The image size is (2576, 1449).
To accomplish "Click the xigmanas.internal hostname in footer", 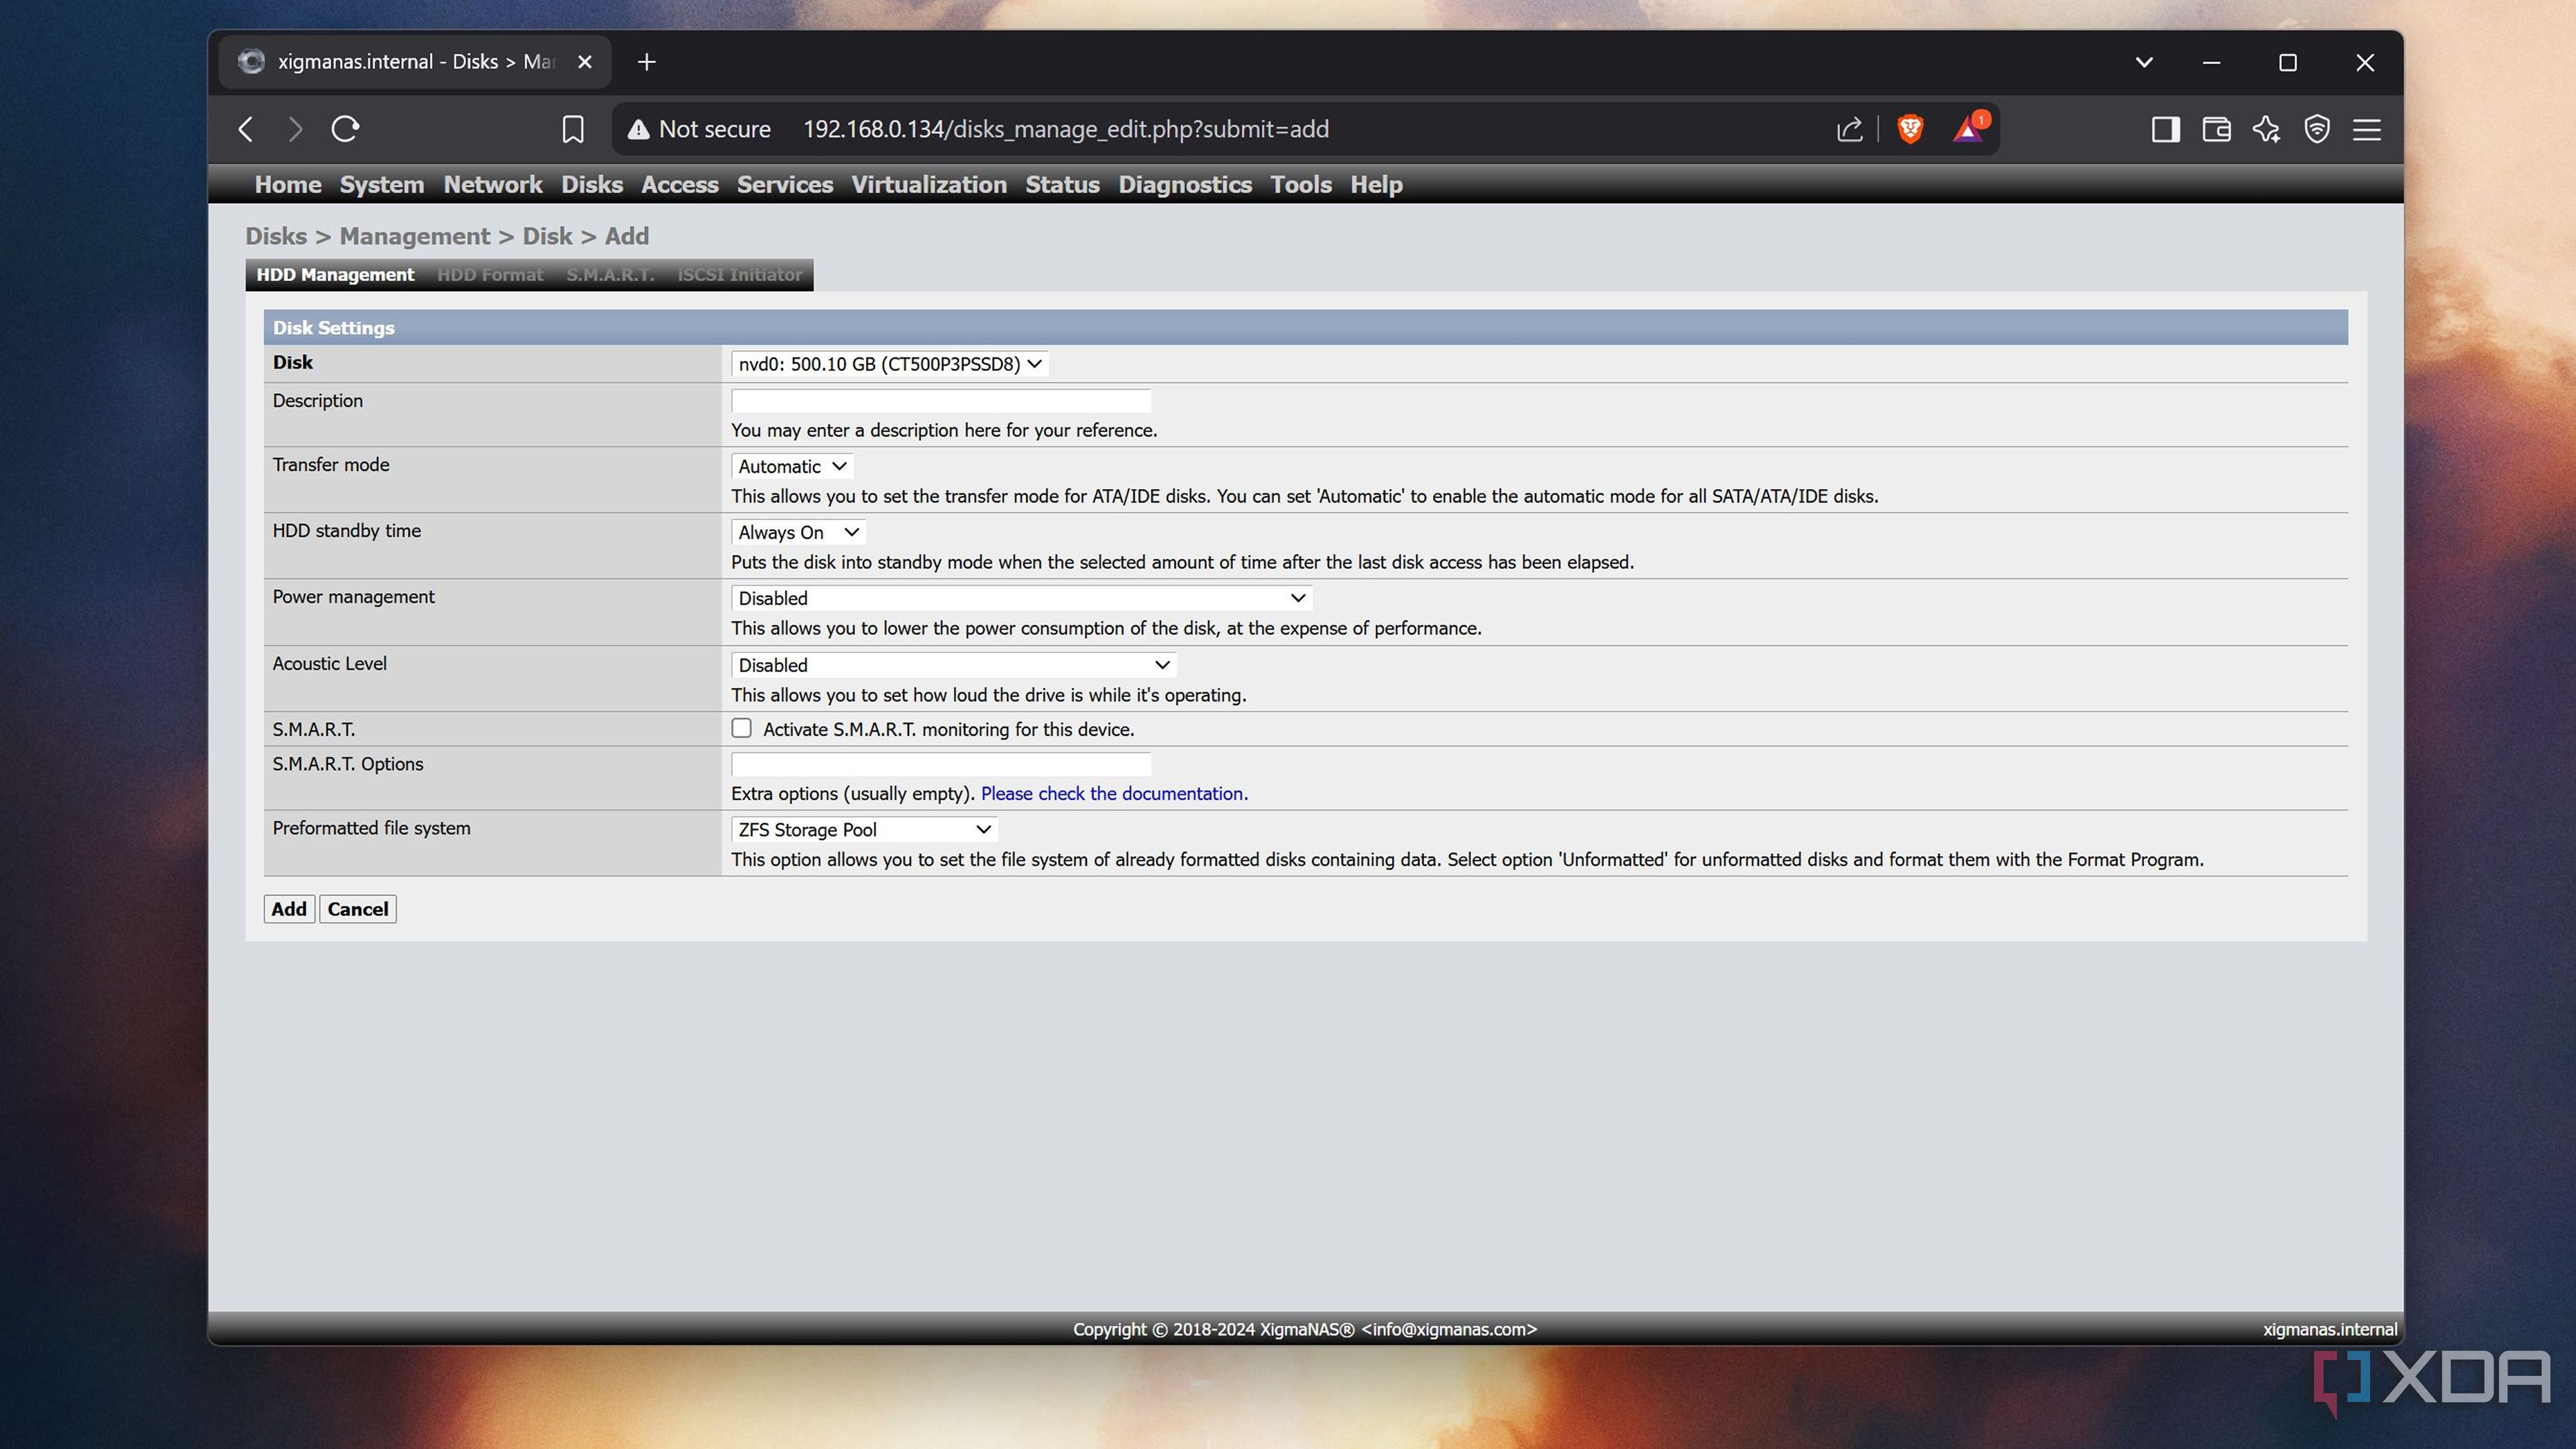I will [x=2329, y=1329].
